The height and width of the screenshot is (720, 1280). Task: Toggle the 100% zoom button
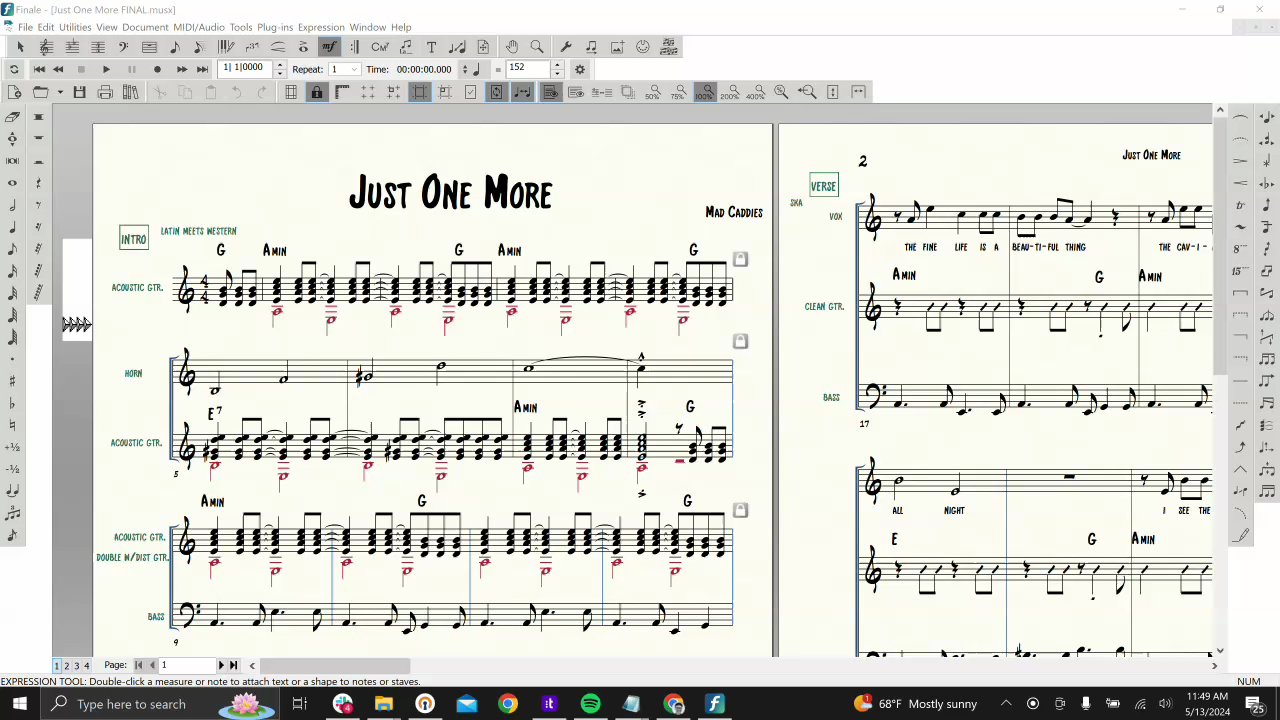tap(705, 92)
